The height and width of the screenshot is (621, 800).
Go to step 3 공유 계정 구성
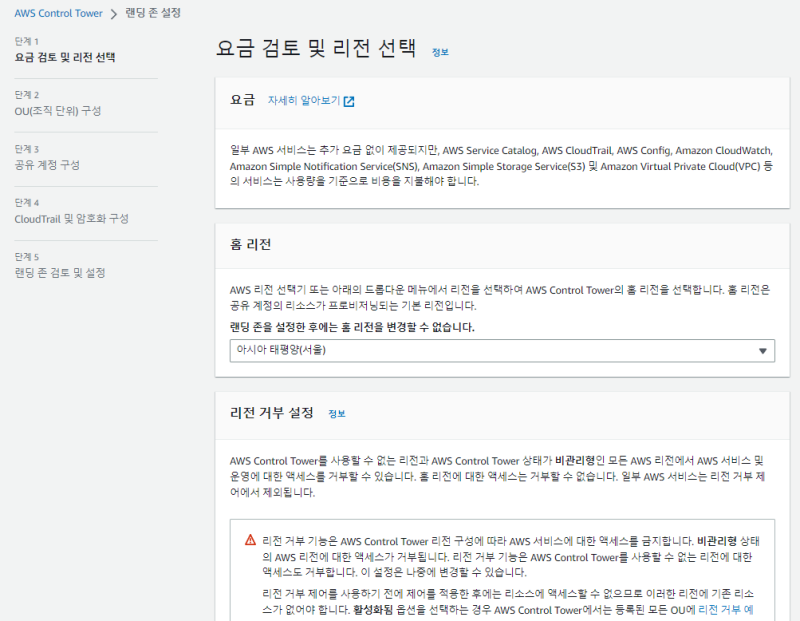[47, 165]
